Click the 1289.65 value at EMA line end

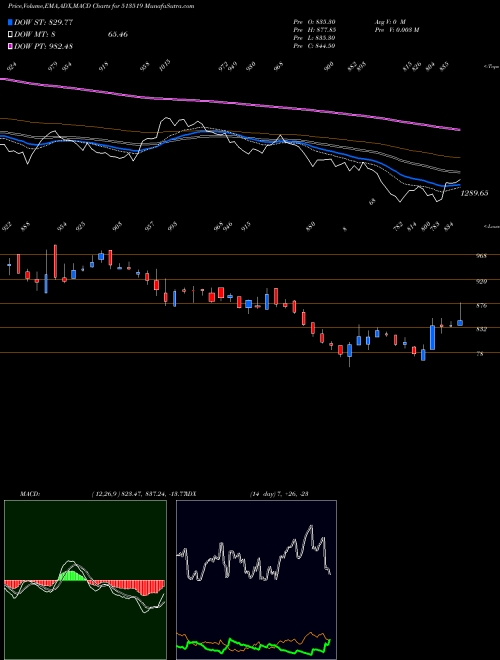(475, 193)
